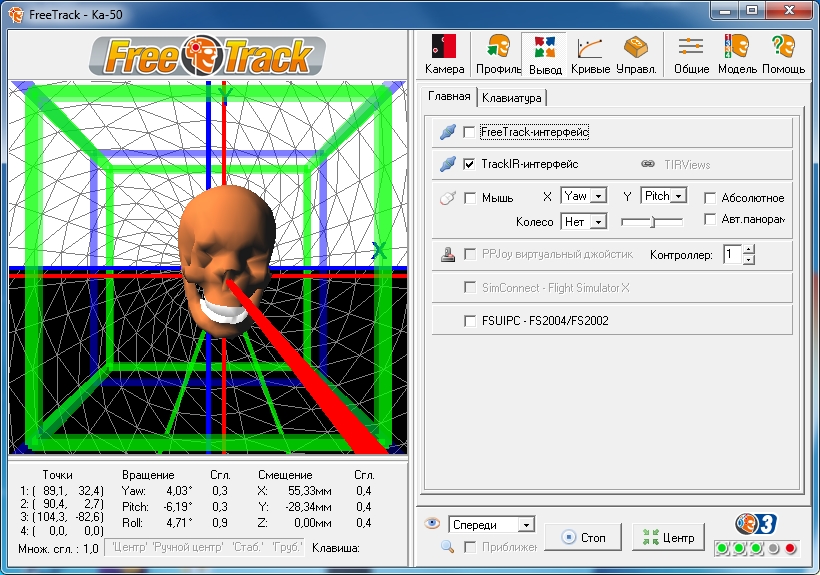Image resolution: width=820 pixels, height=575 pixels.
Task: Open the Колесо Нет dropdown
Action: coord(584,222)
